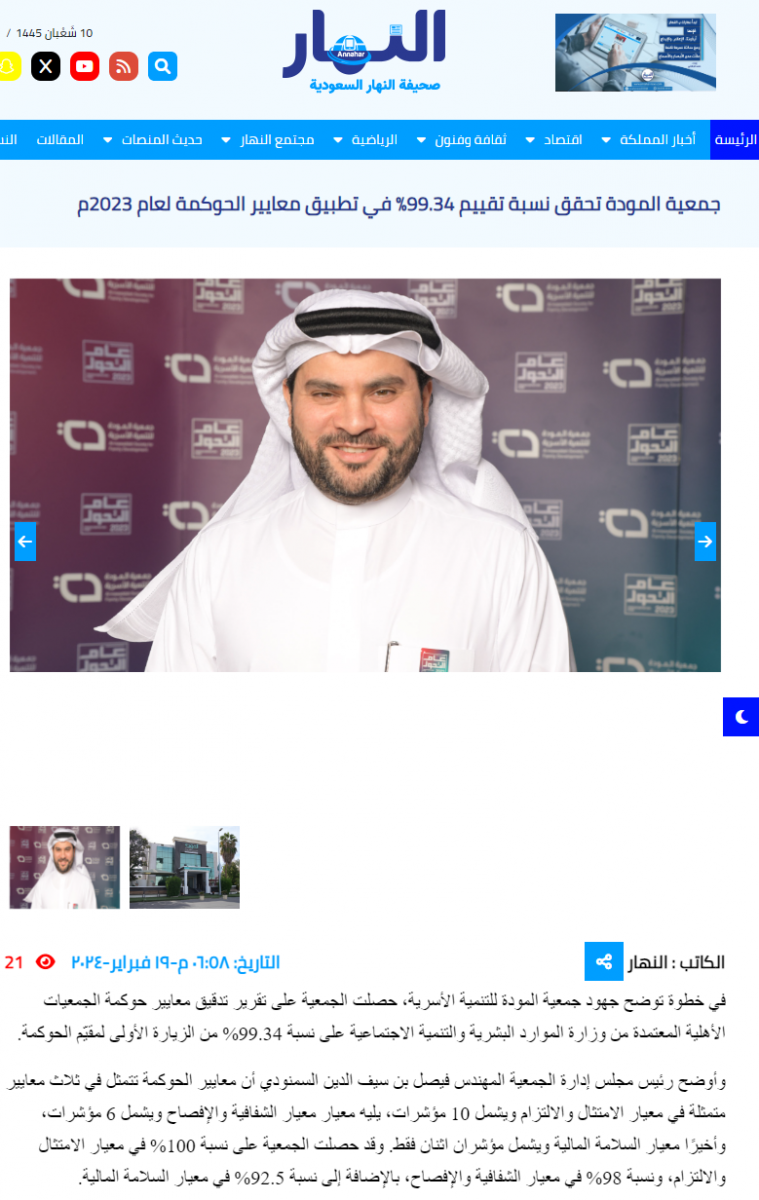Image resolution: width=759 pixels, height=1200 pixels.
Task: Go to previous slide with left arrow
Action: [25, 541]
